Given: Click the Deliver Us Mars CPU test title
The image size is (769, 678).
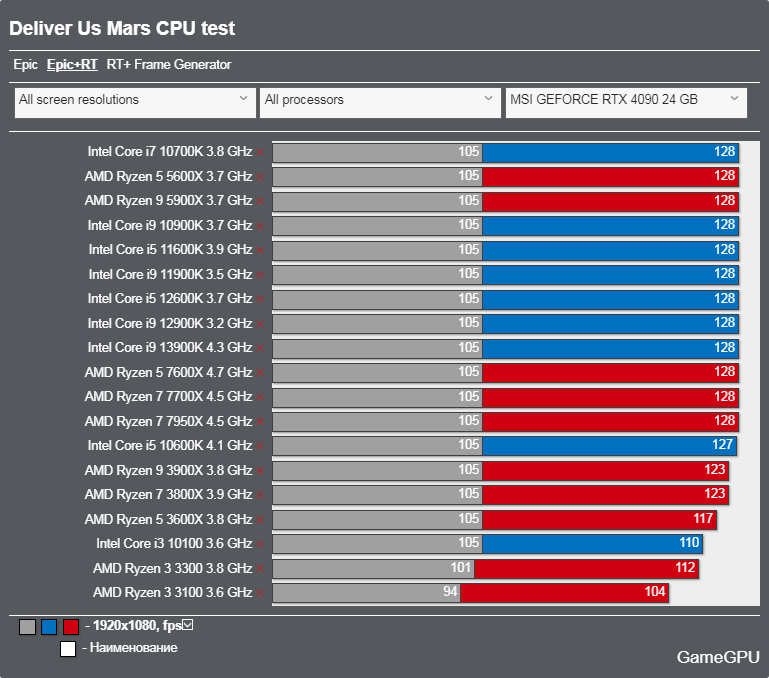Looking at the screenshot, I should (122, 28).
